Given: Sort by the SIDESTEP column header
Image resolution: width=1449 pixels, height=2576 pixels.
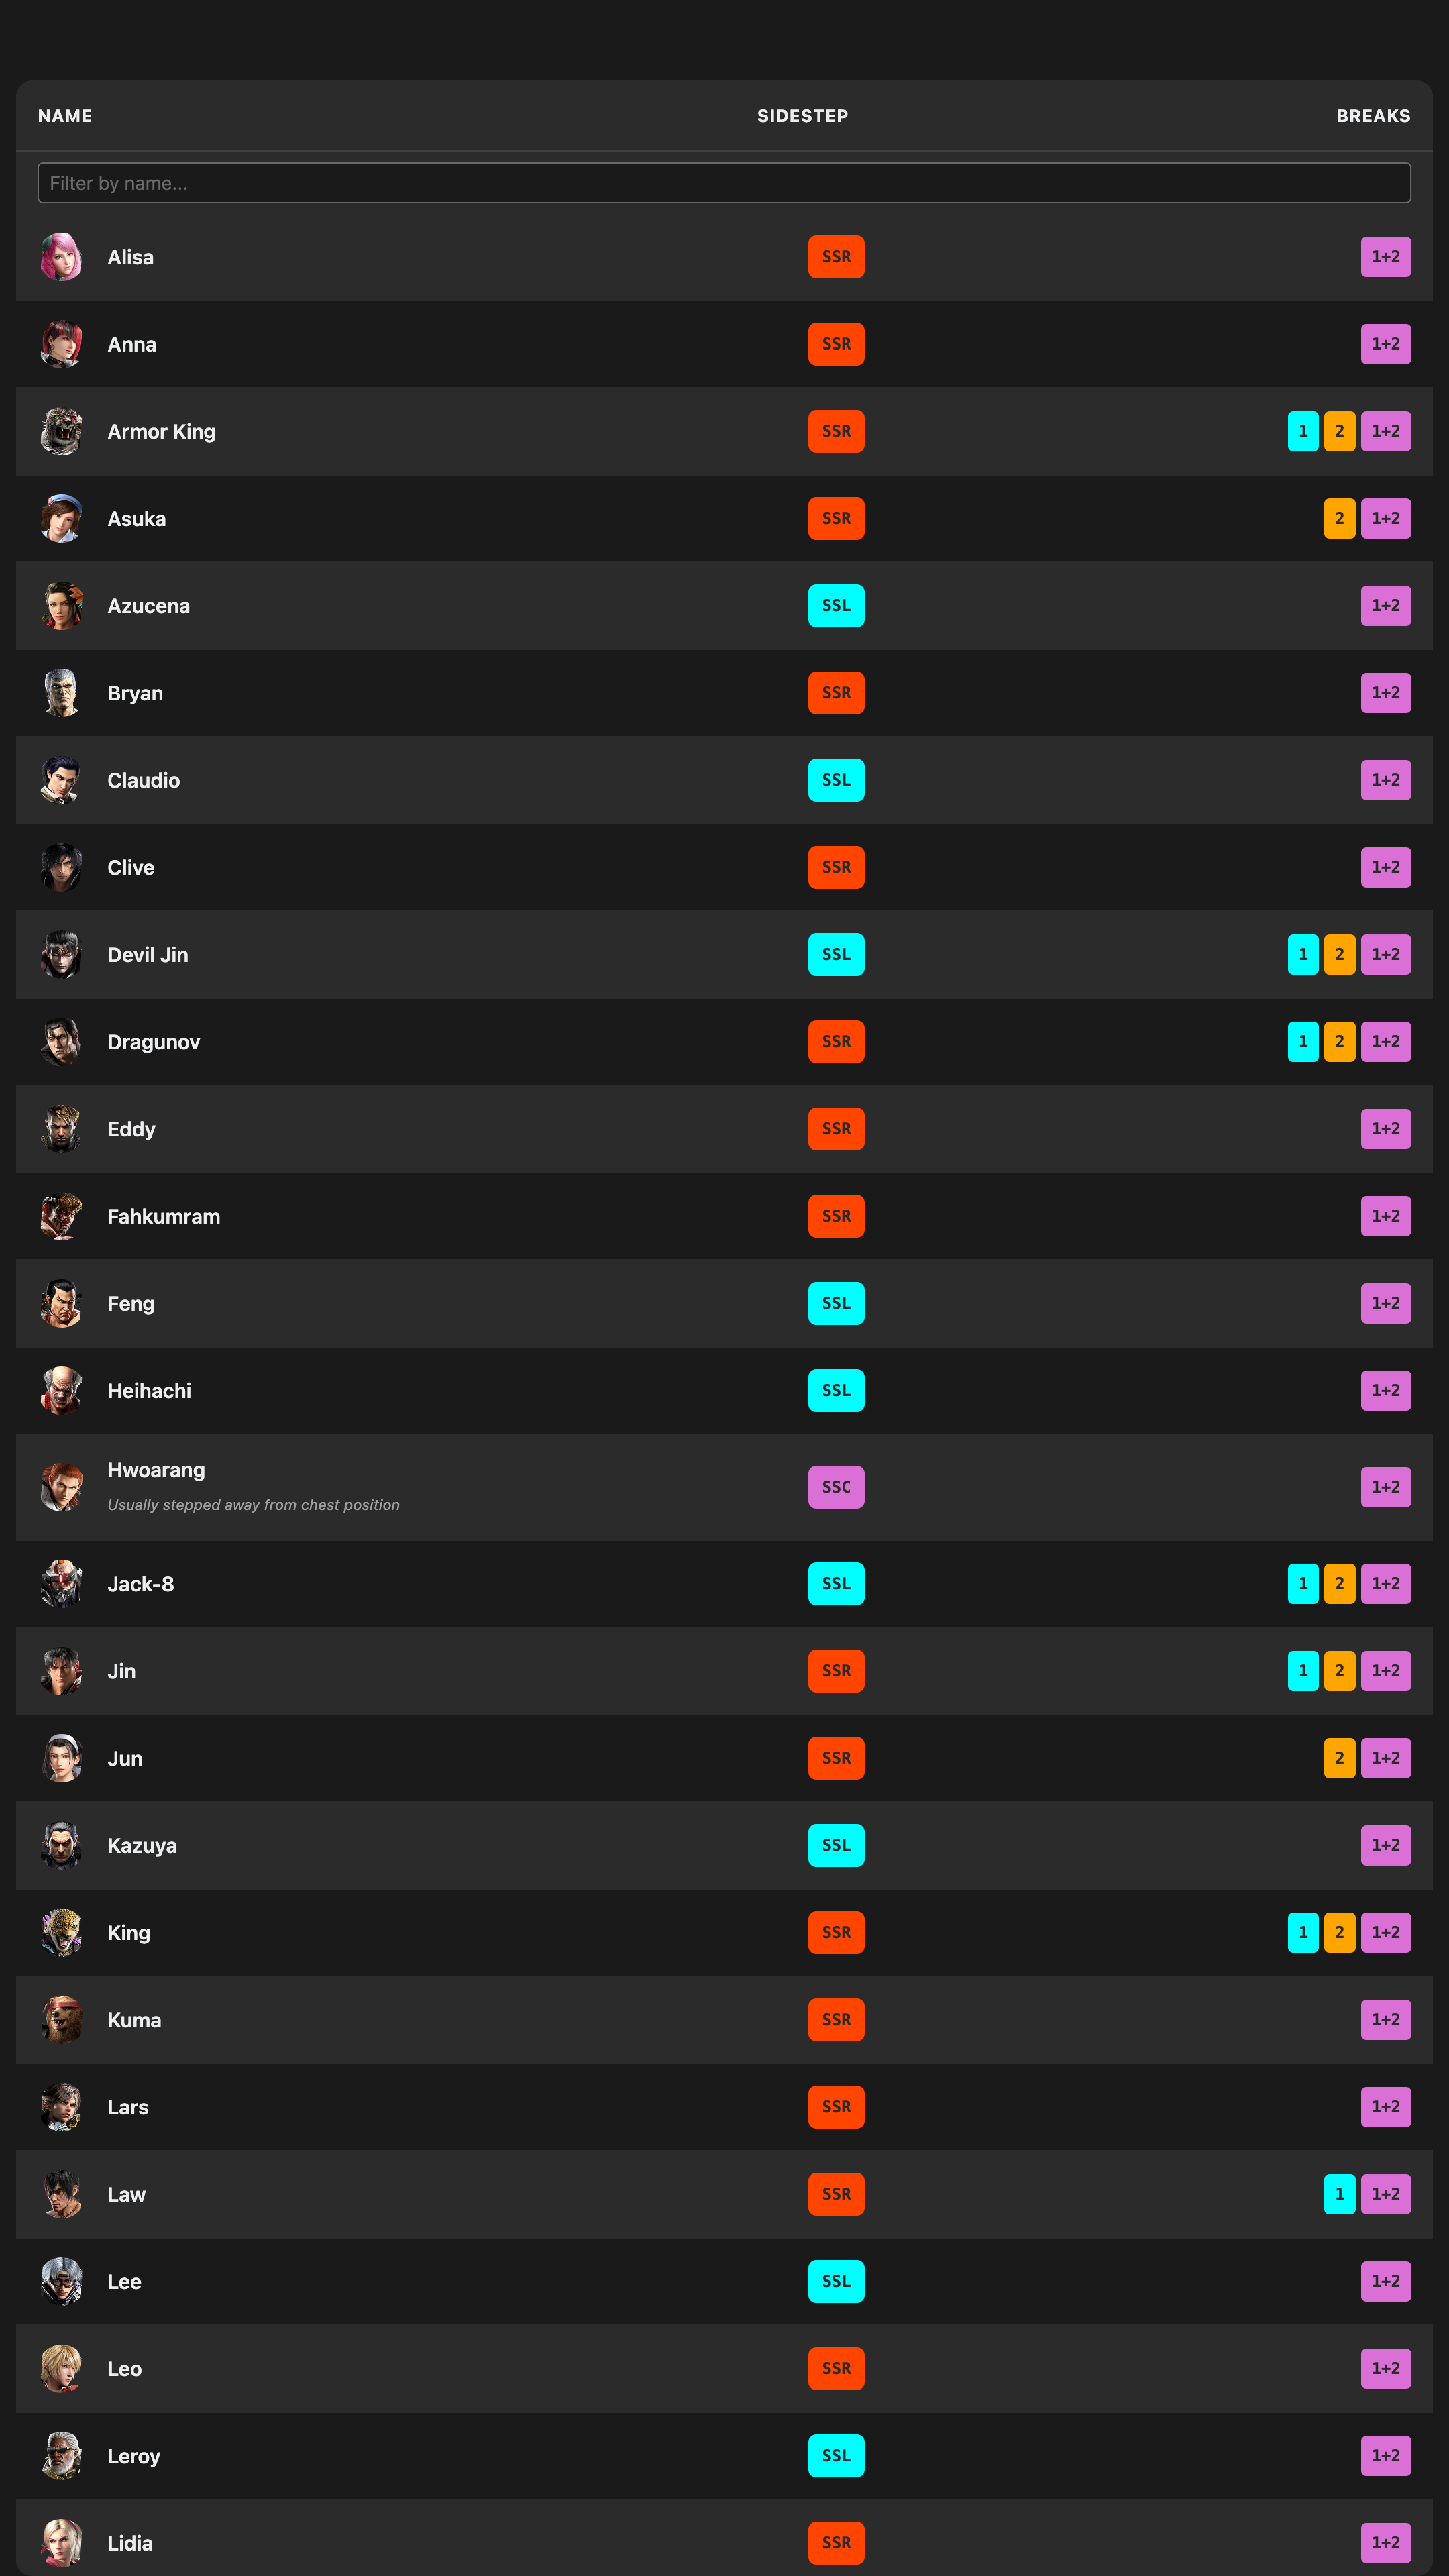Looking at the screenshot, I should (802, 116).
